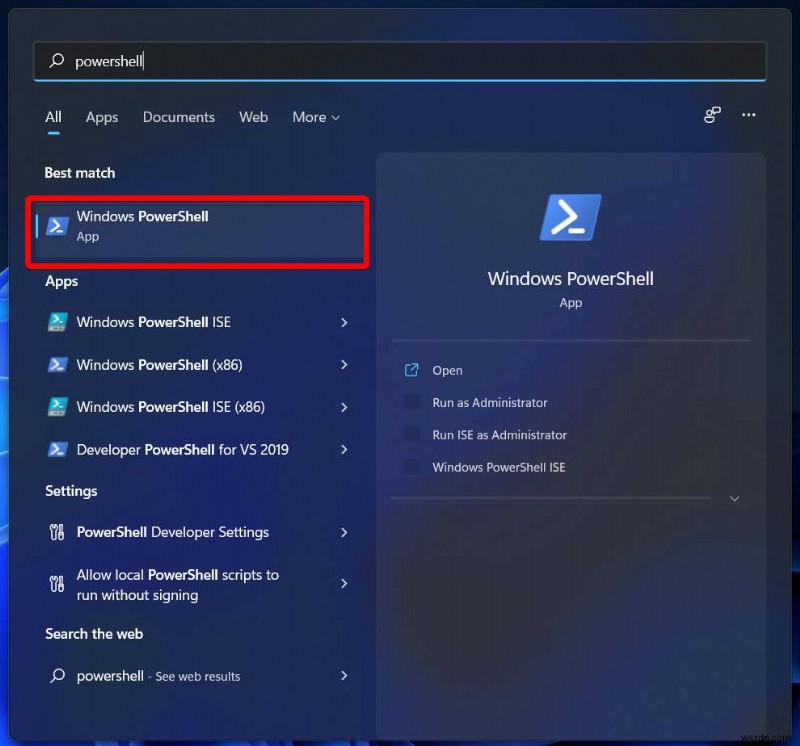This screenshot has height=746, width=800.
Task: Open the ellipsis options menu top right
Action: pos(748,116)
